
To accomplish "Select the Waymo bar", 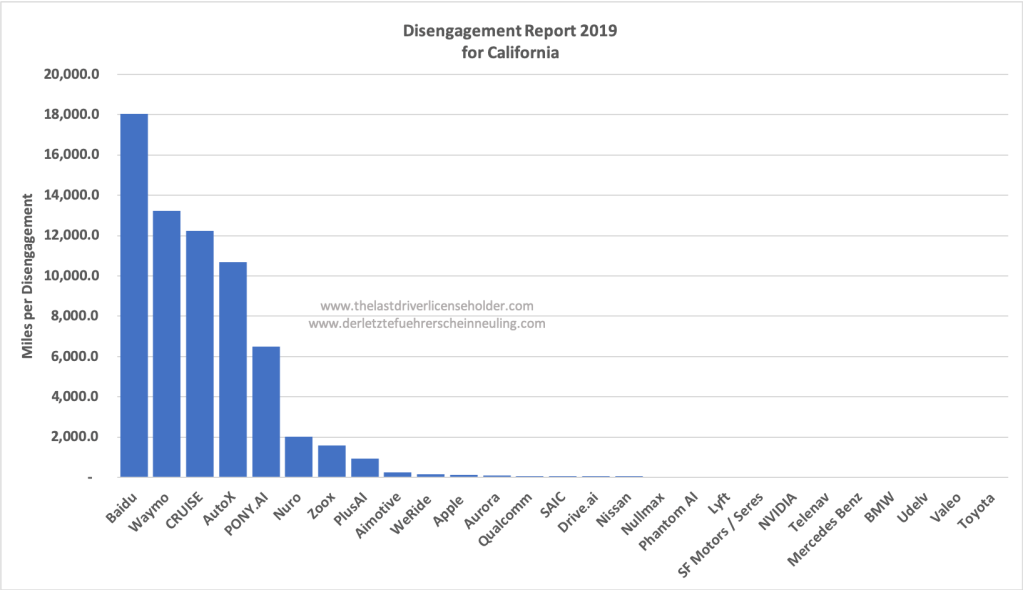I will [x=167, y=344].
